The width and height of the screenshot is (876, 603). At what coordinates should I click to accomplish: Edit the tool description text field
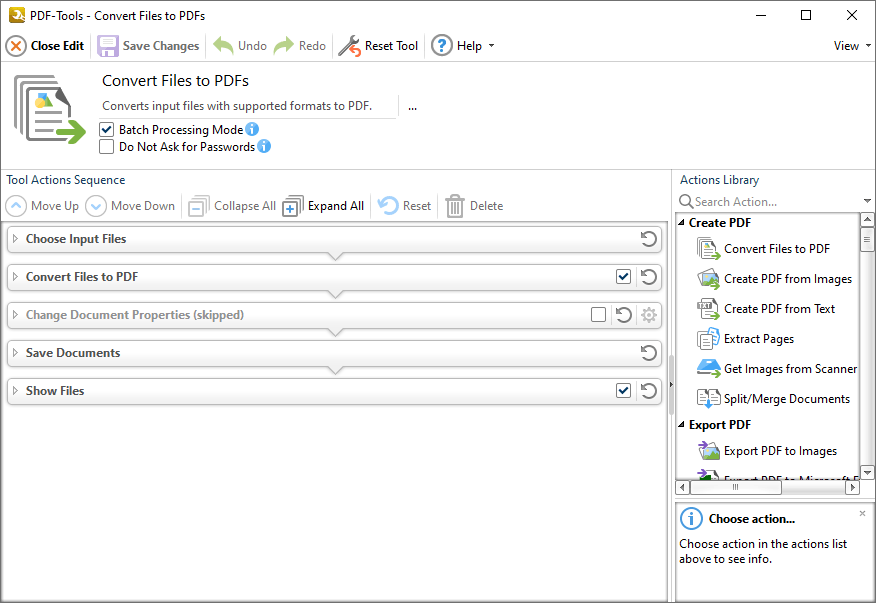point(249,106)
